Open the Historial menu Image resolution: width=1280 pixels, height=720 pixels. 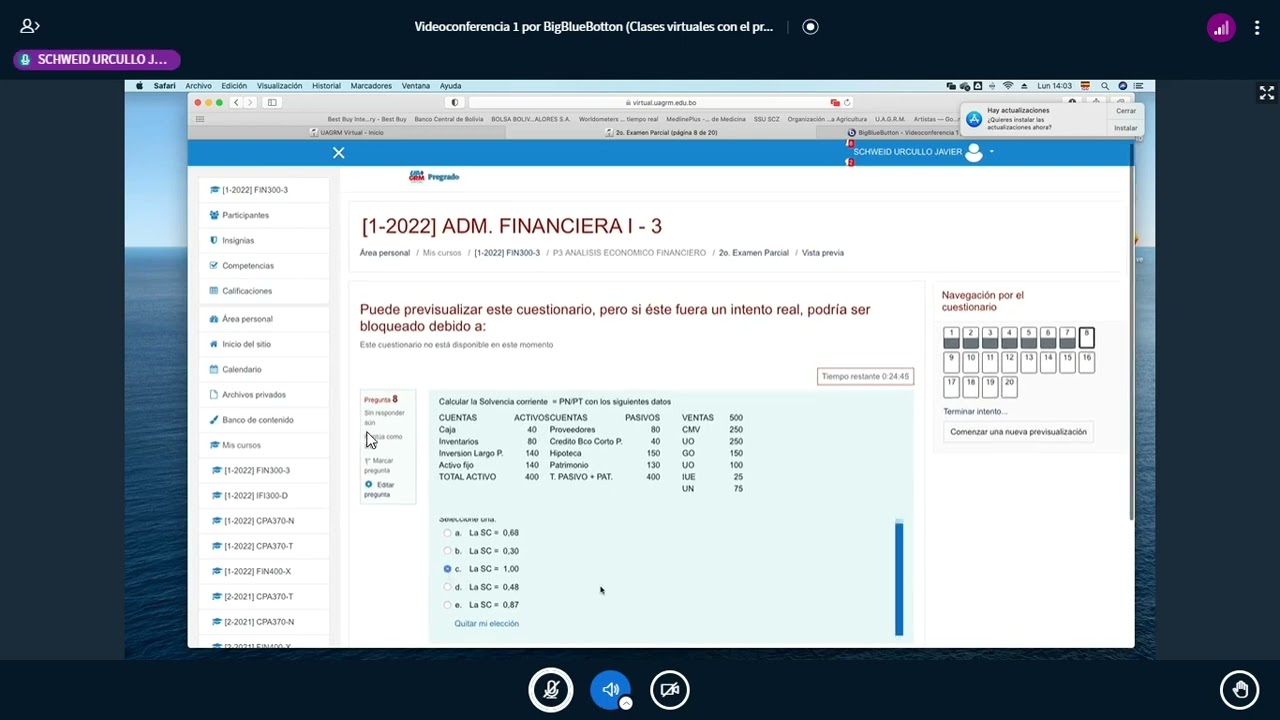[326, 86]
